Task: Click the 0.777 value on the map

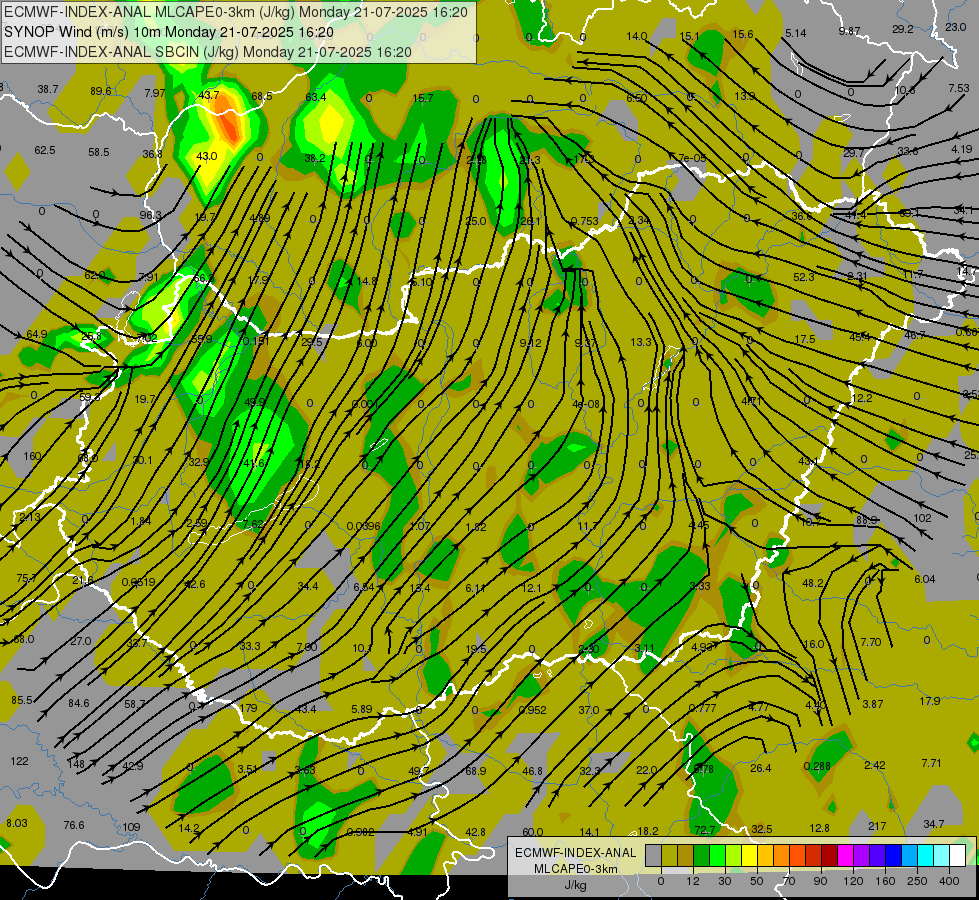Action: [x=702, y=708]
